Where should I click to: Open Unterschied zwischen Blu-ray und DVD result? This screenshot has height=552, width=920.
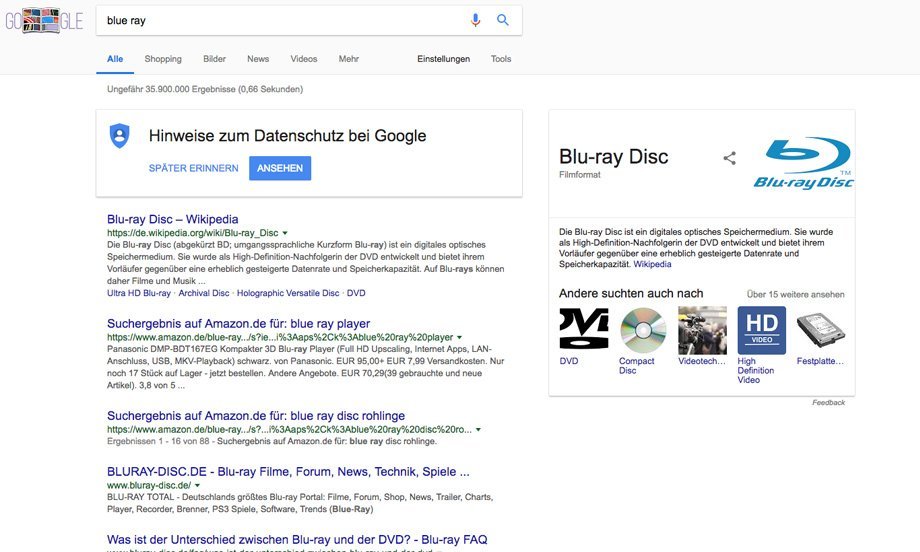click(297, 540)
